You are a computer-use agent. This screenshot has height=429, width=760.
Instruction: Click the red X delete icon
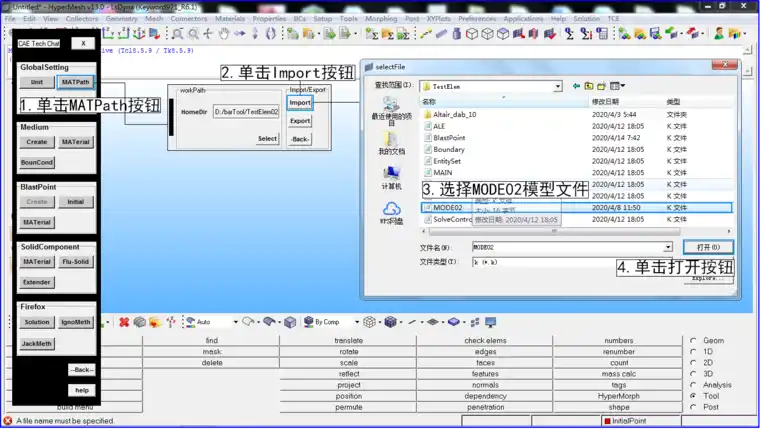point(124,322)
